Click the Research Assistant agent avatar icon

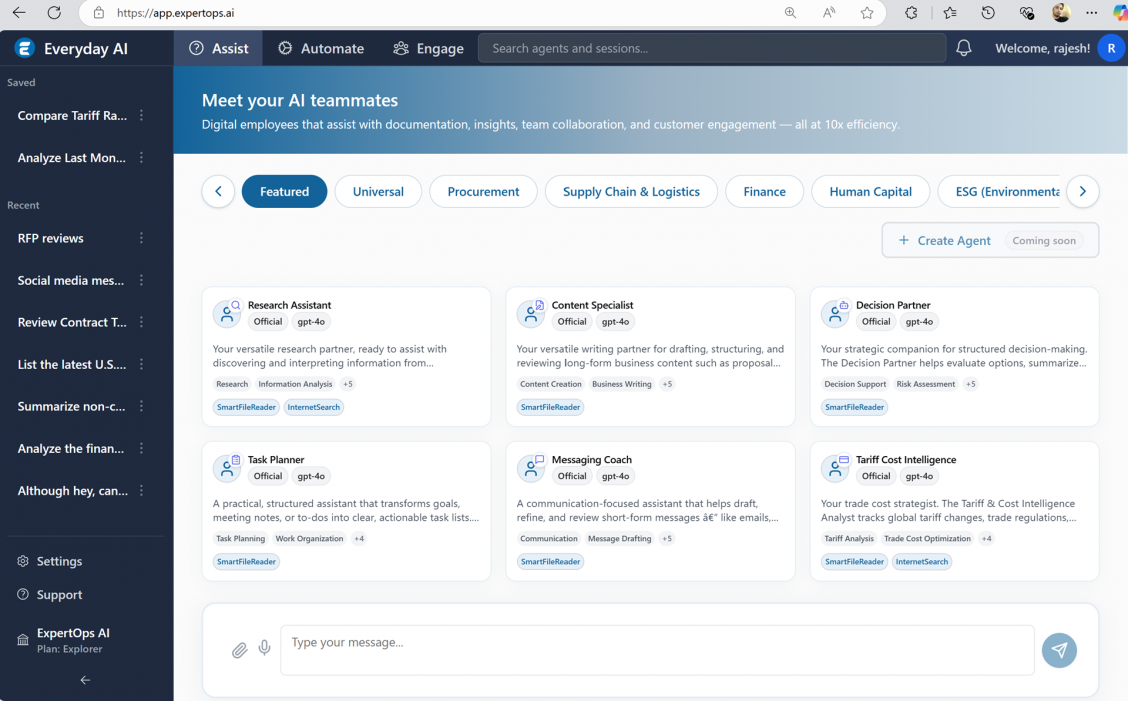227,313
